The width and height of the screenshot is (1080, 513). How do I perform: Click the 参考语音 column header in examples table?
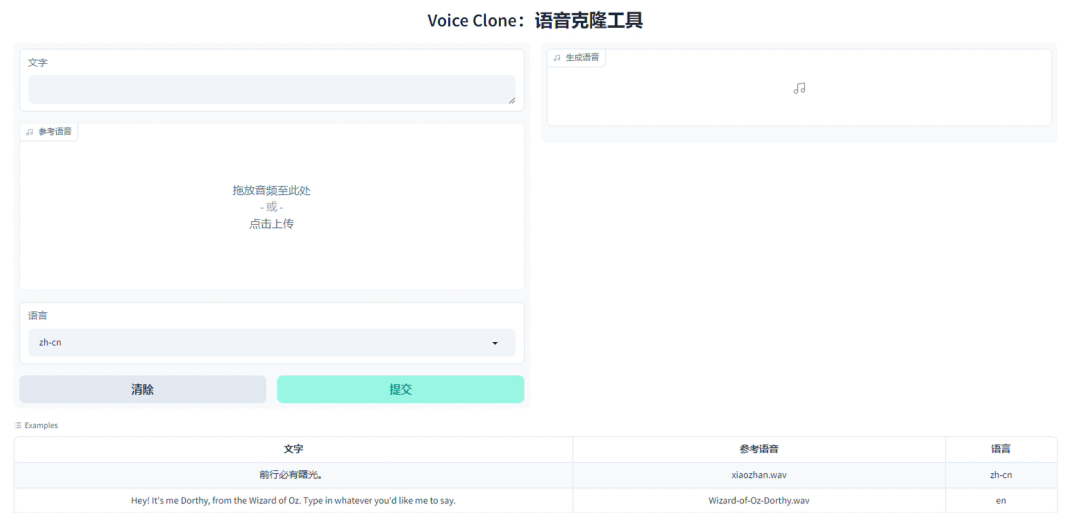point(758,449)
